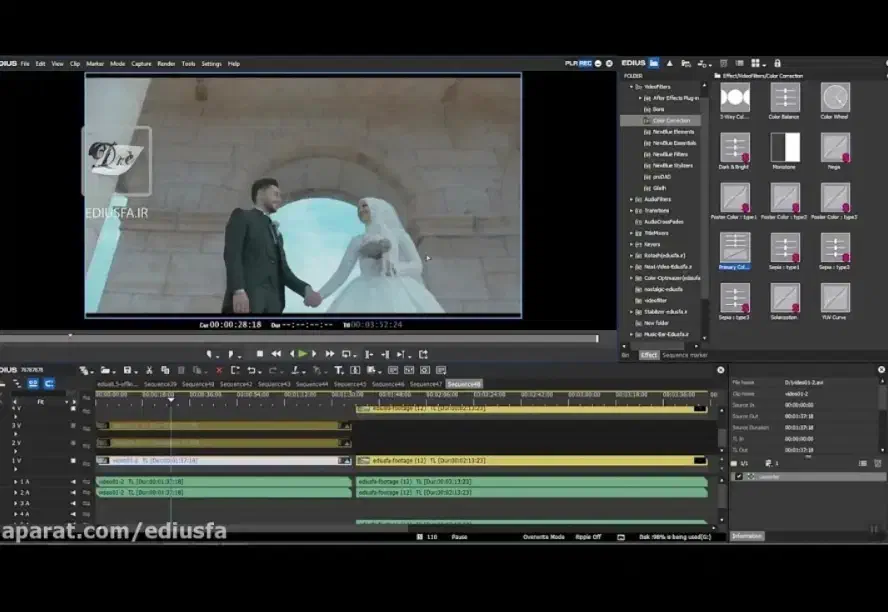This screenshot has height=612, width=888.
Task: Expand the AudioFilters folder in effect tree
Action: click(631, 199)
